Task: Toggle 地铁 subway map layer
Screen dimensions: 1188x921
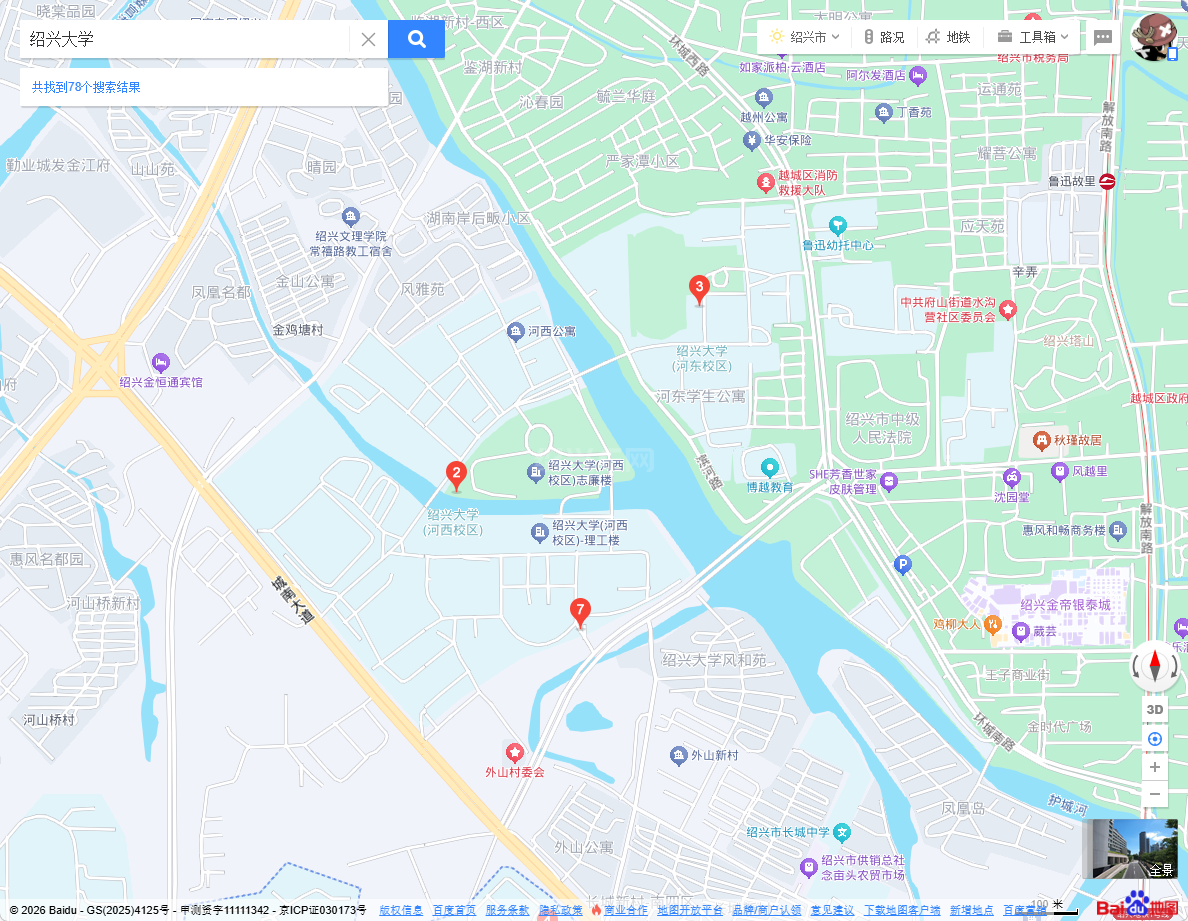Action: pyautogui.click(x=948, y=37)
